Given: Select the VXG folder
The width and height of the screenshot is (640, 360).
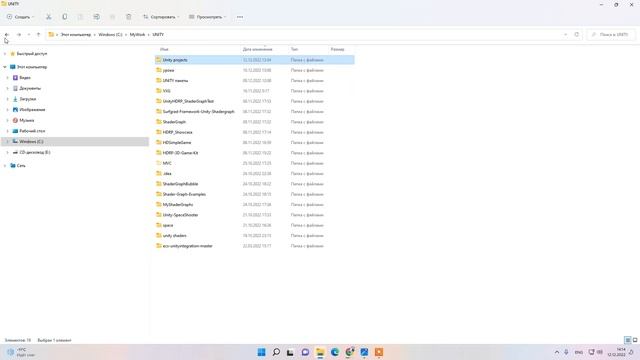Looking at the screenshot, I should [x=167, y=91].
